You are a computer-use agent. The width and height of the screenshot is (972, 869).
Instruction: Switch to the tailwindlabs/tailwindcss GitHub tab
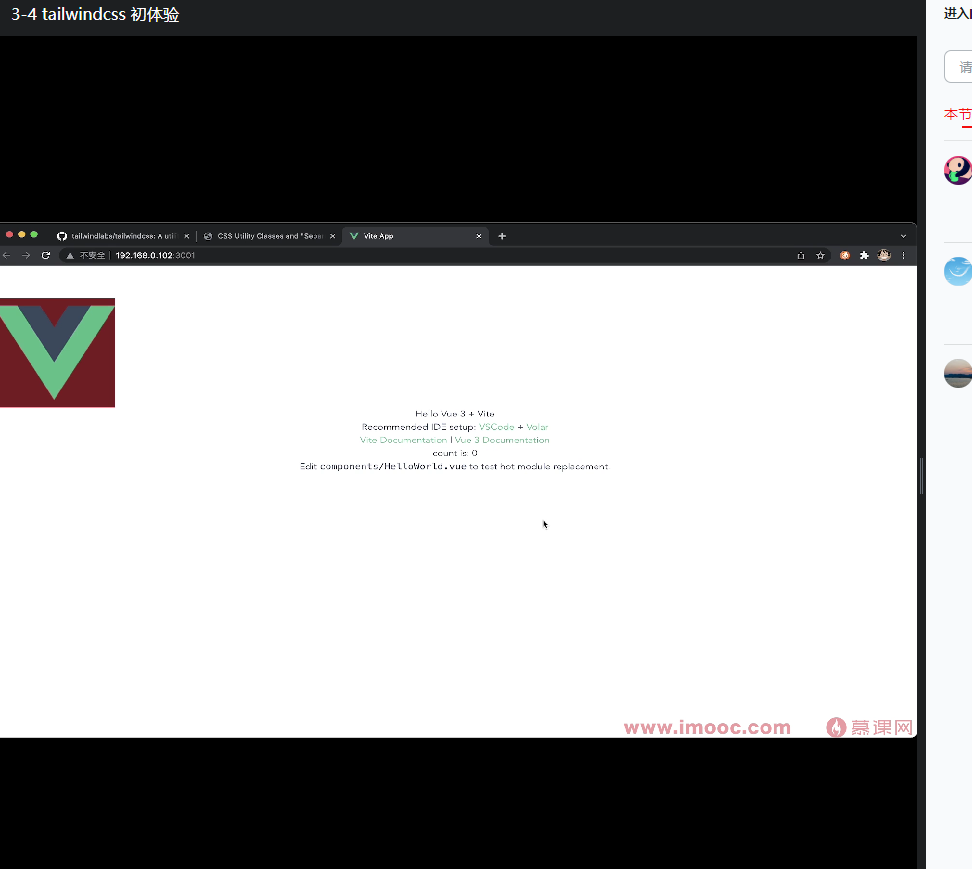(123, 236)
